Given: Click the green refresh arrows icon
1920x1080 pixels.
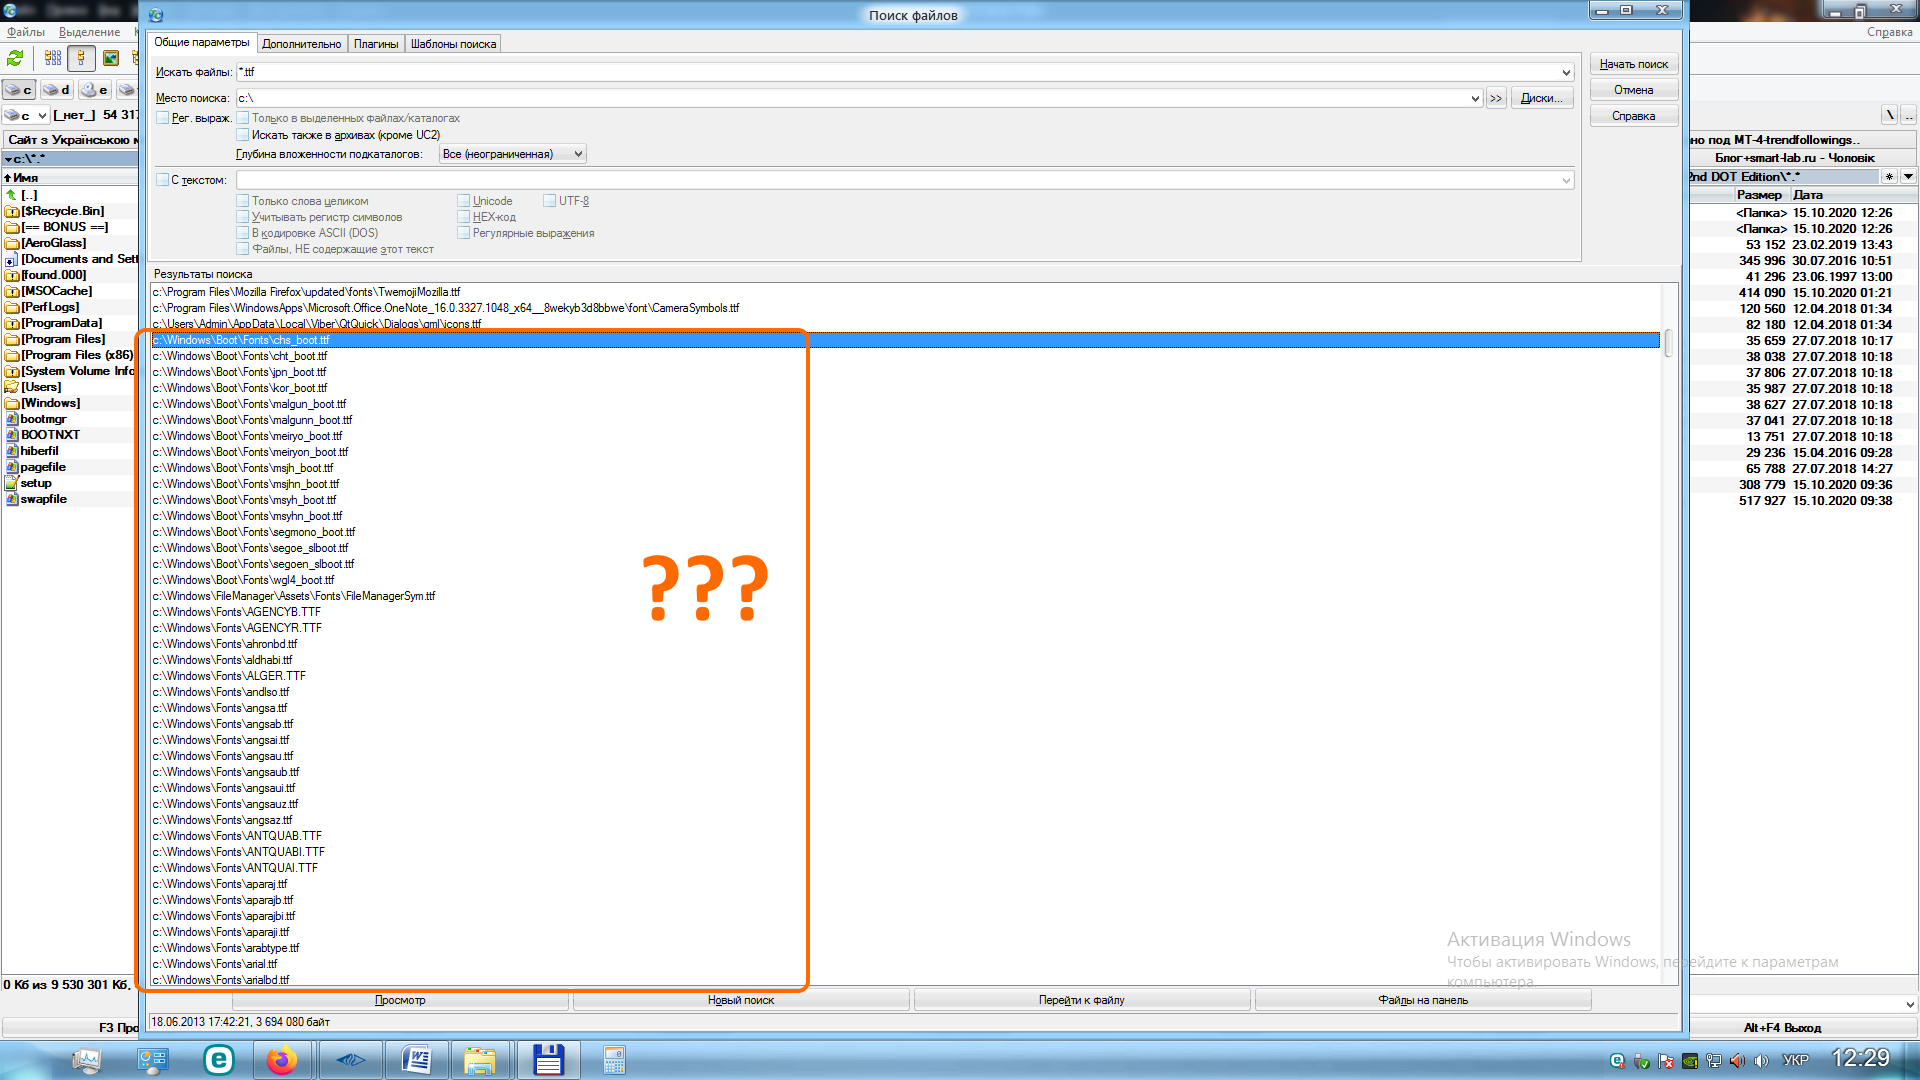Looking at the screenshot, I should [x=15, y=59].
